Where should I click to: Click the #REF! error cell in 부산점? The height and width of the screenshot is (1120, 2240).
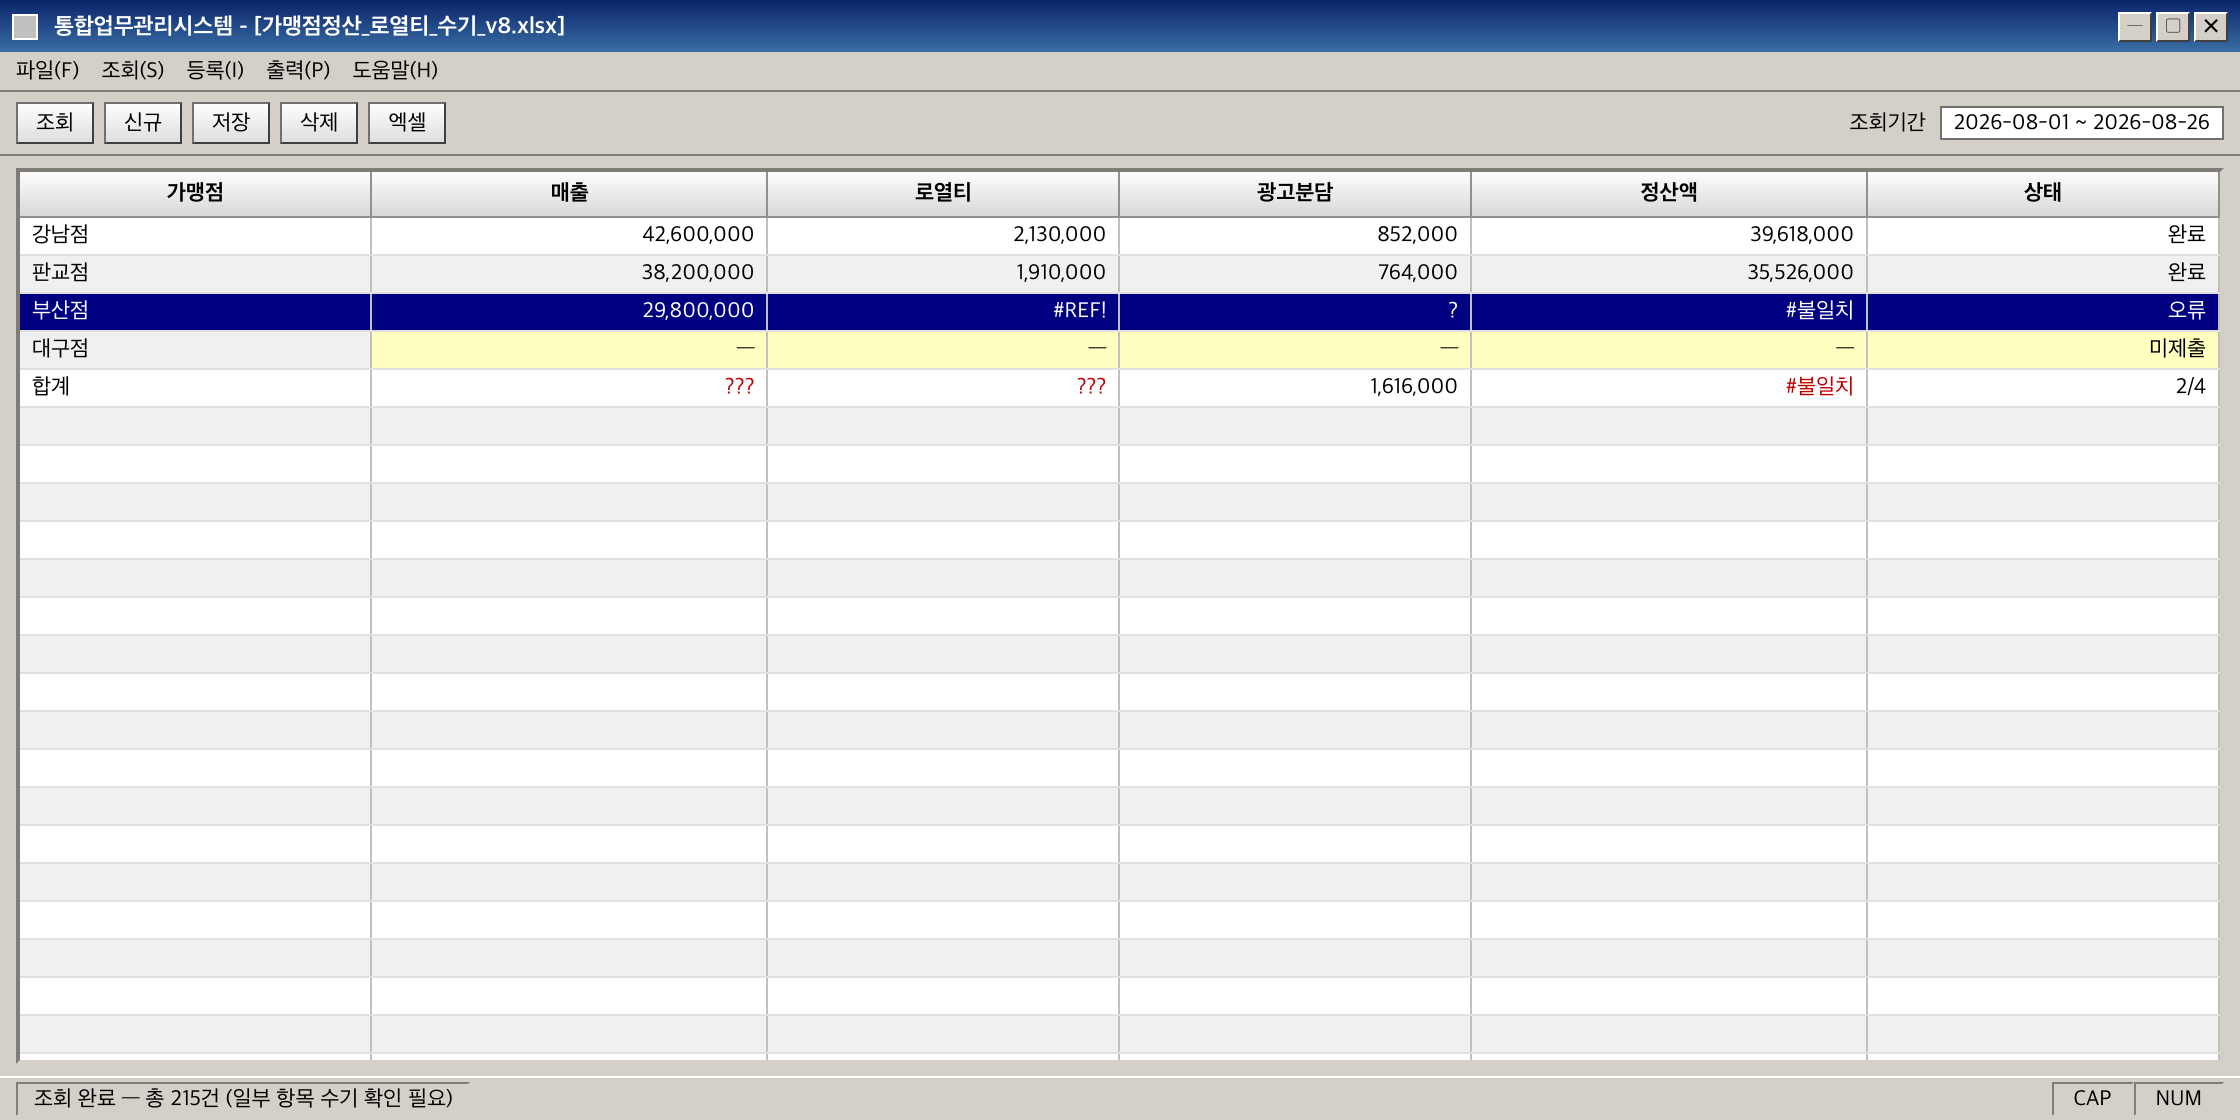[x=943, y=311]
